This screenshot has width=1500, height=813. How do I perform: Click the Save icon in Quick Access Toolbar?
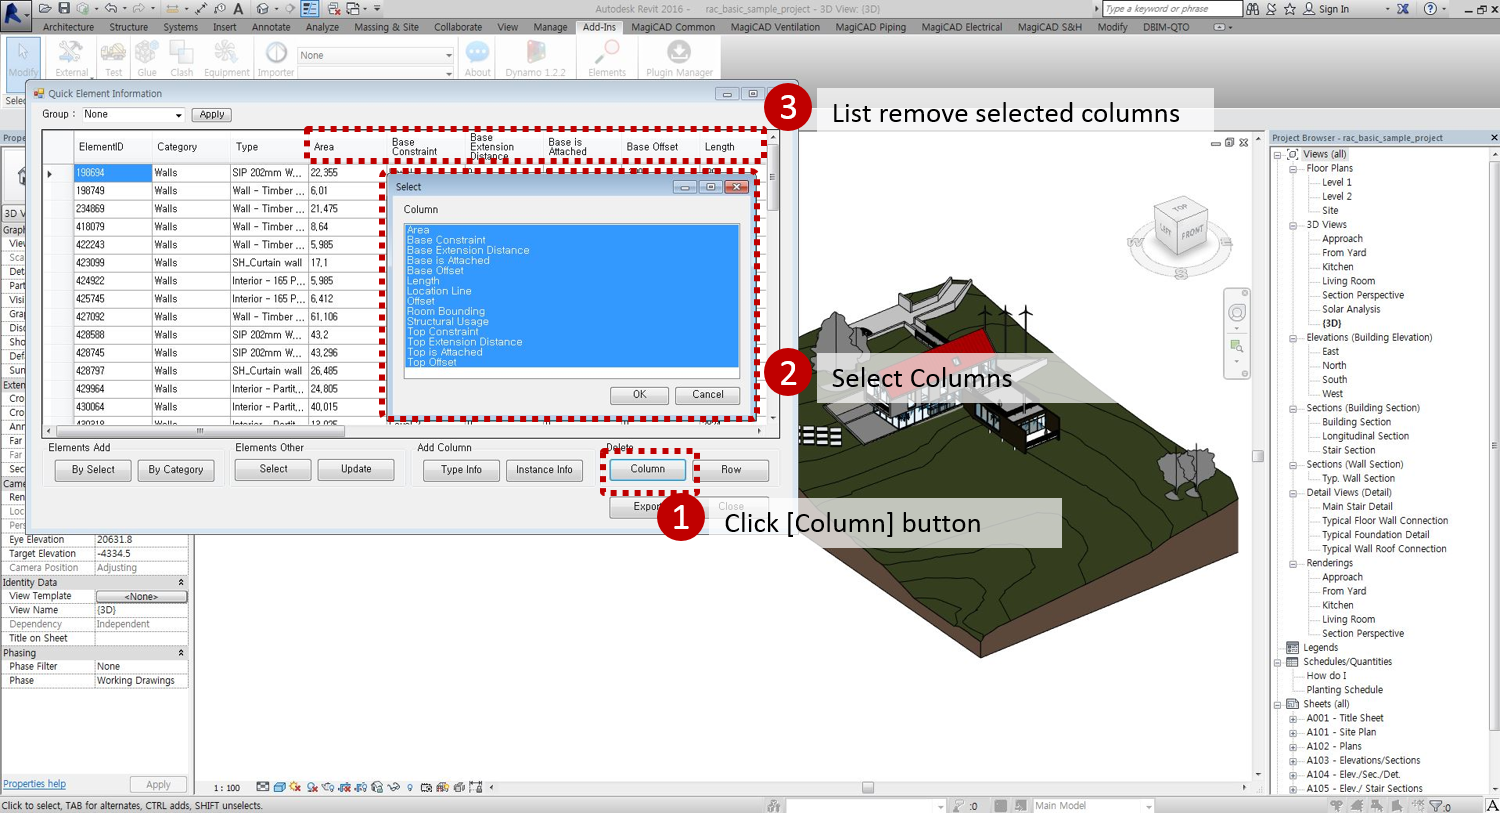64,8
